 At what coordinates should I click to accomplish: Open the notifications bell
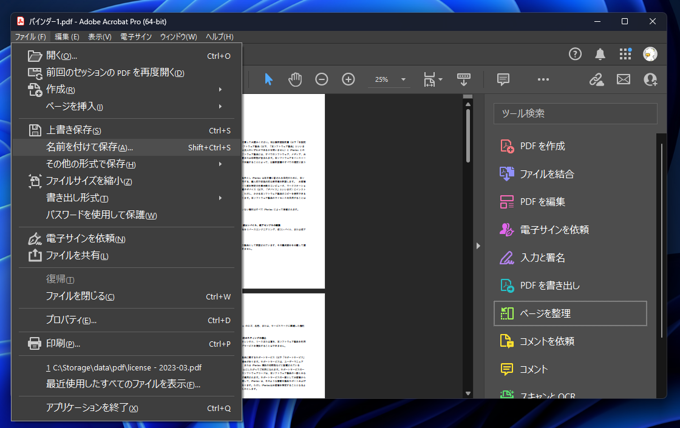pos(600,54)
